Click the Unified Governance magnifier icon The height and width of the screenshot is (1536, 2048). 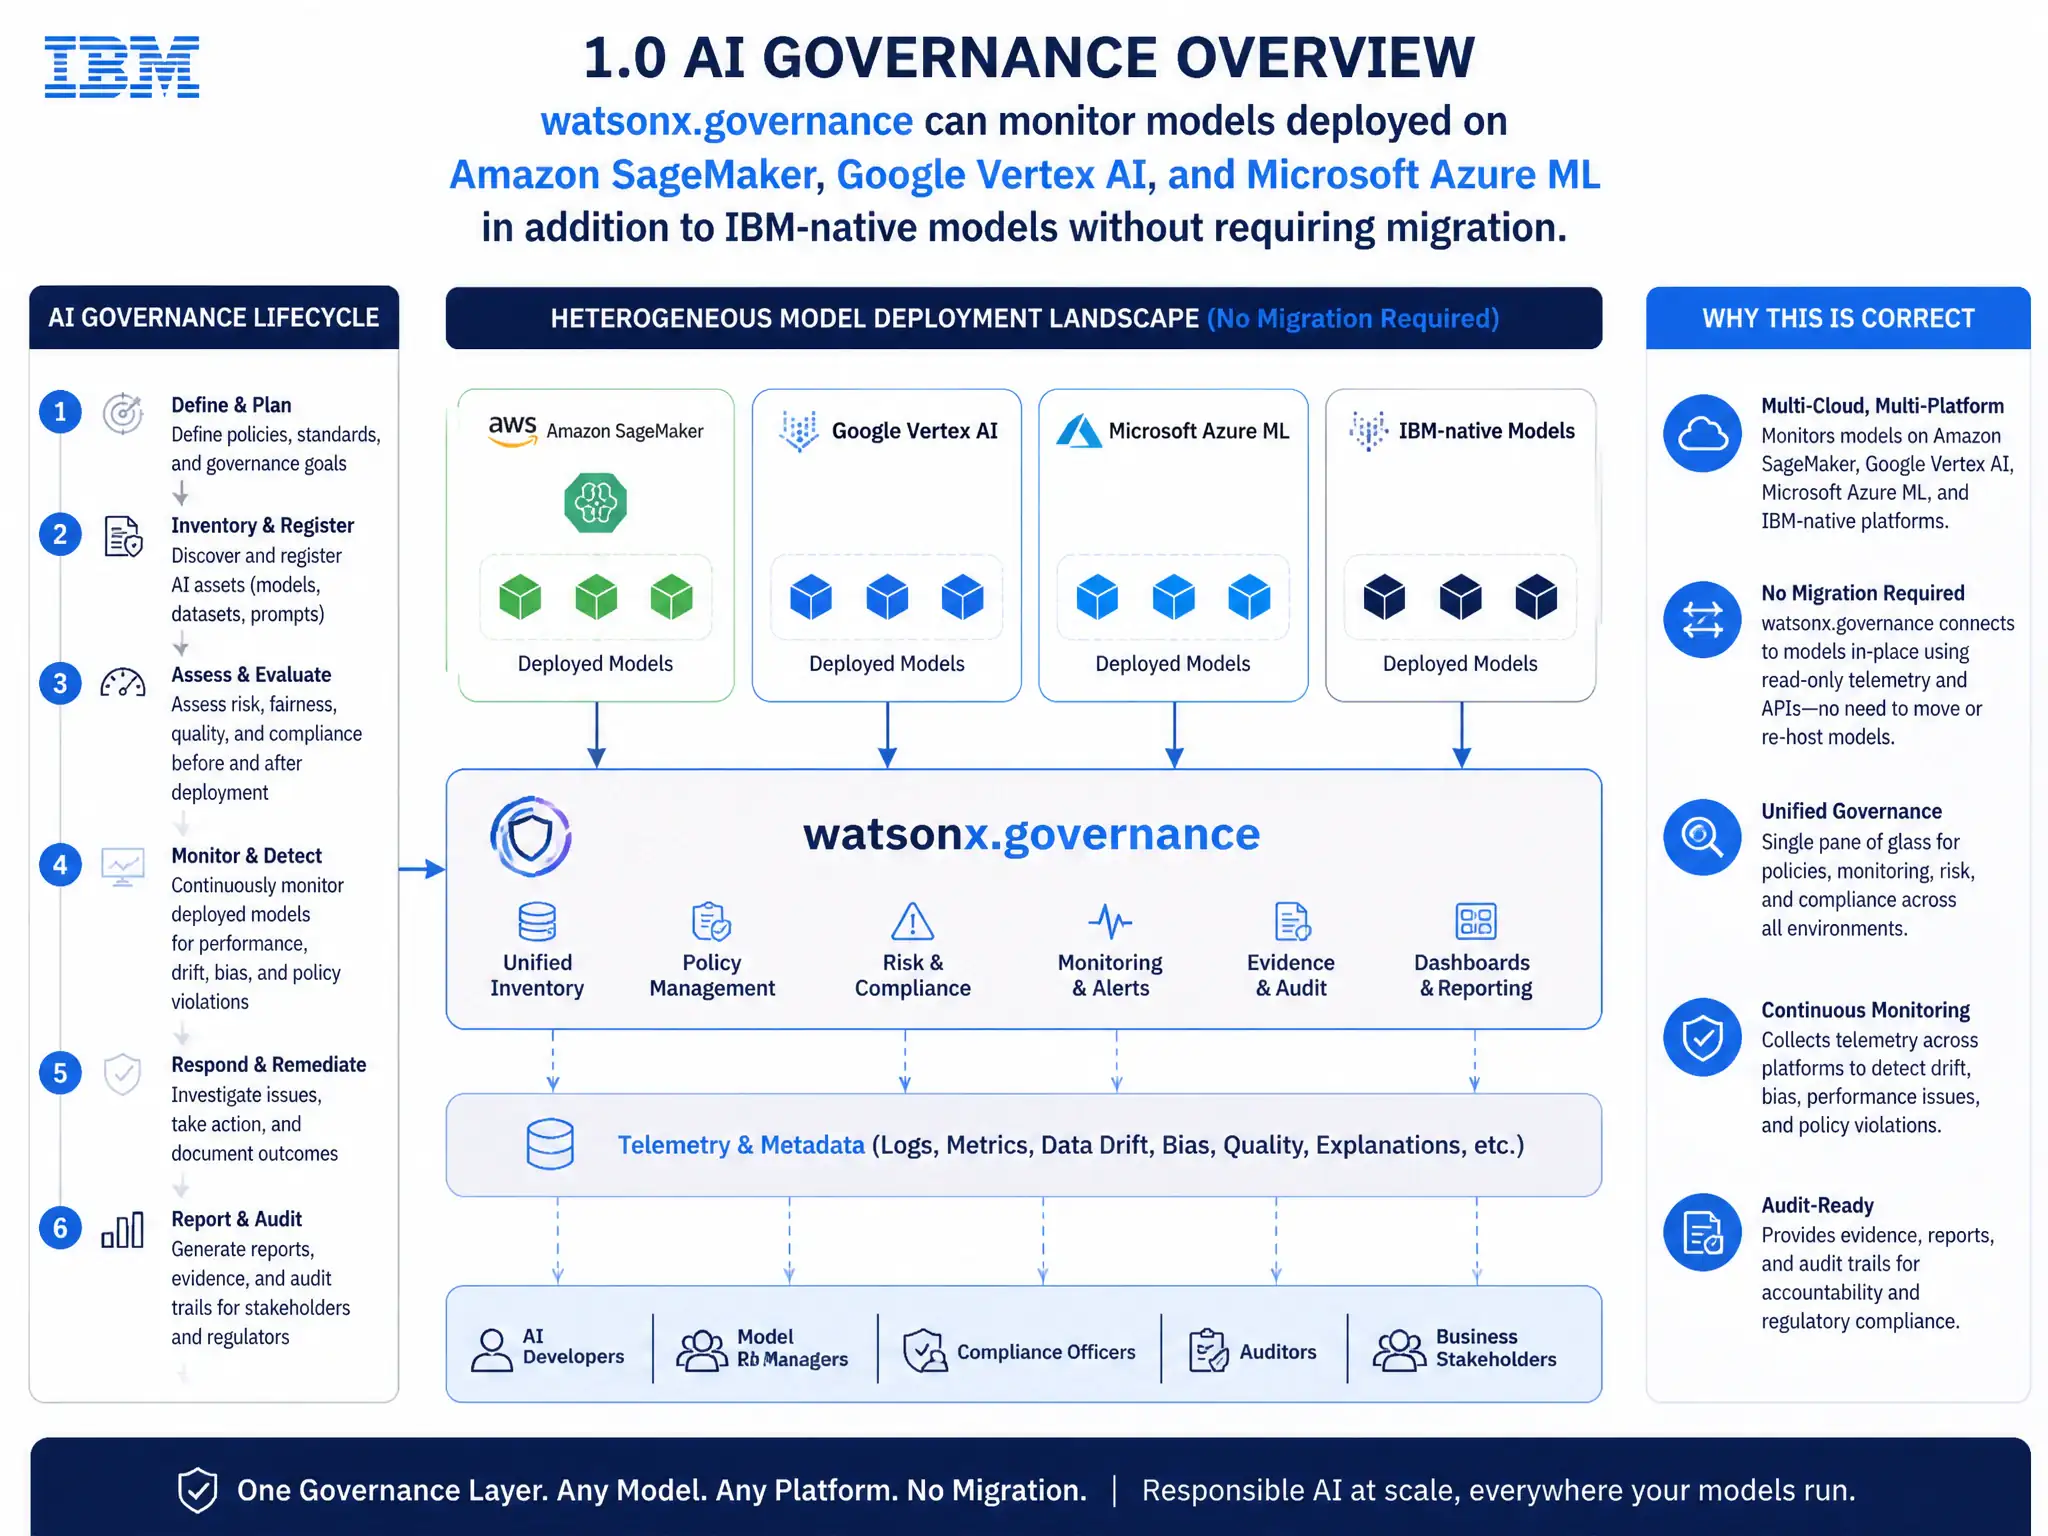point(1702,837)
